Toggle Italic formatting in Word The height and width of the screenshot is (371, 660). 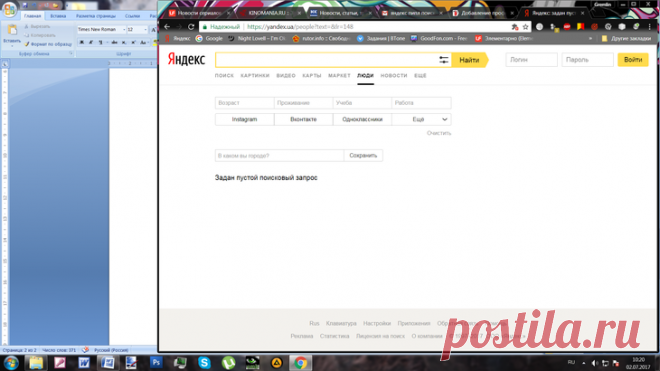coord(90,42)
